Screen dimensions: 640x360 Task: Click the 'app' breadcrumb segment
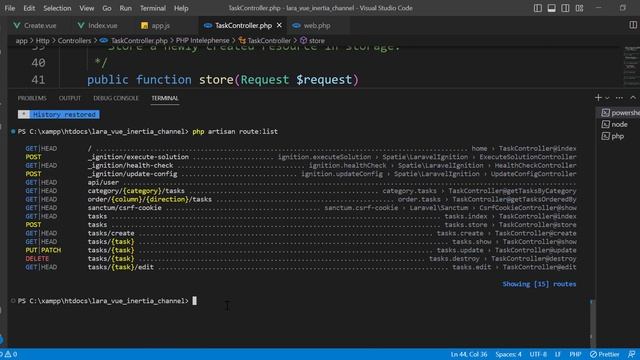click(x=22, y=40)
